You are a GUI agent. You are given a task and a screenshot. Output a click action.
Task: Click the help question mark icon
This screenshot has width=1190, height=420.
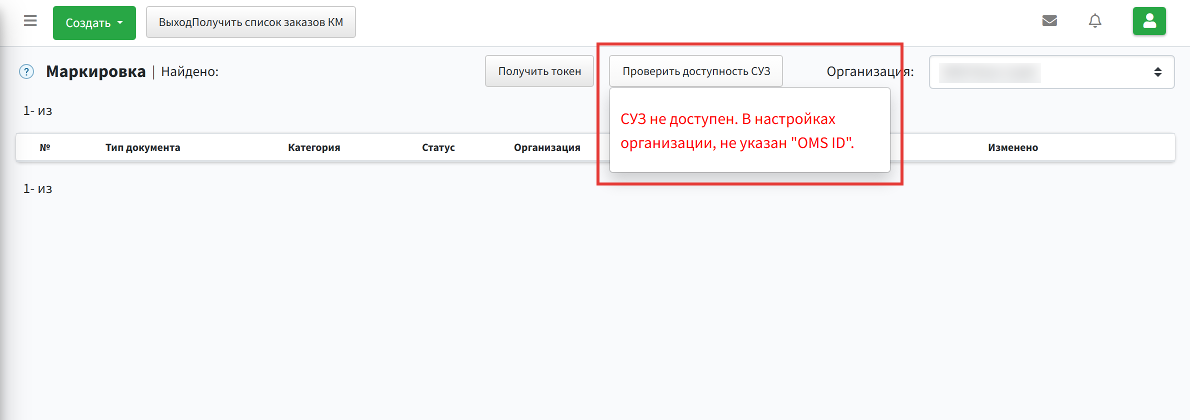pyautogui.click(x=27, y=72)
